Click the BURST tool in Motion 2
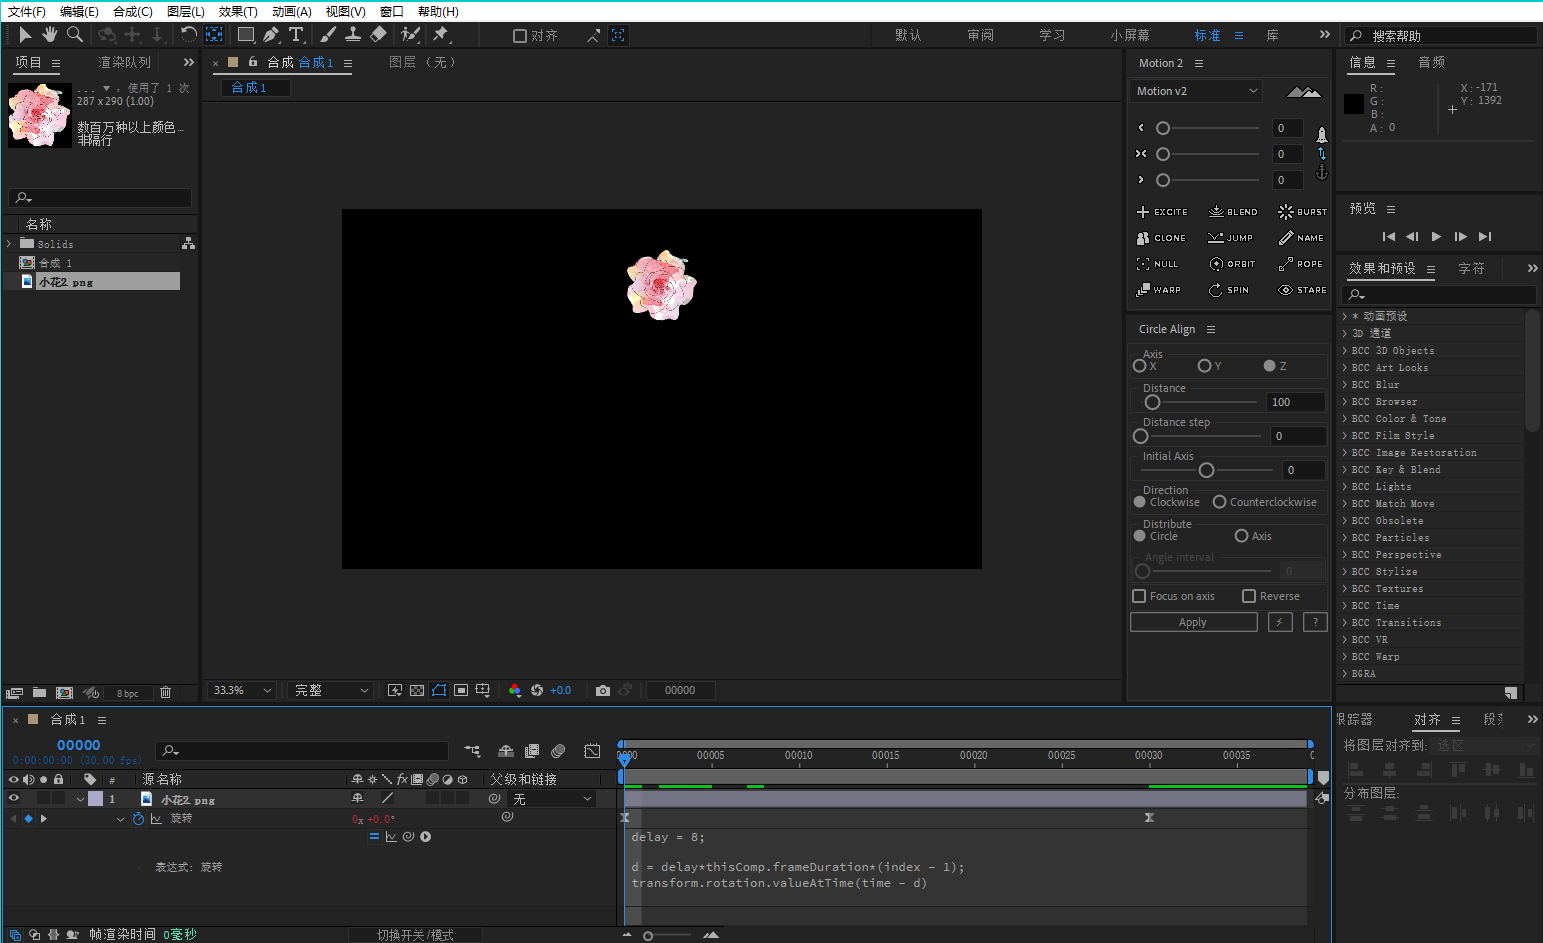 [1303, 212]
